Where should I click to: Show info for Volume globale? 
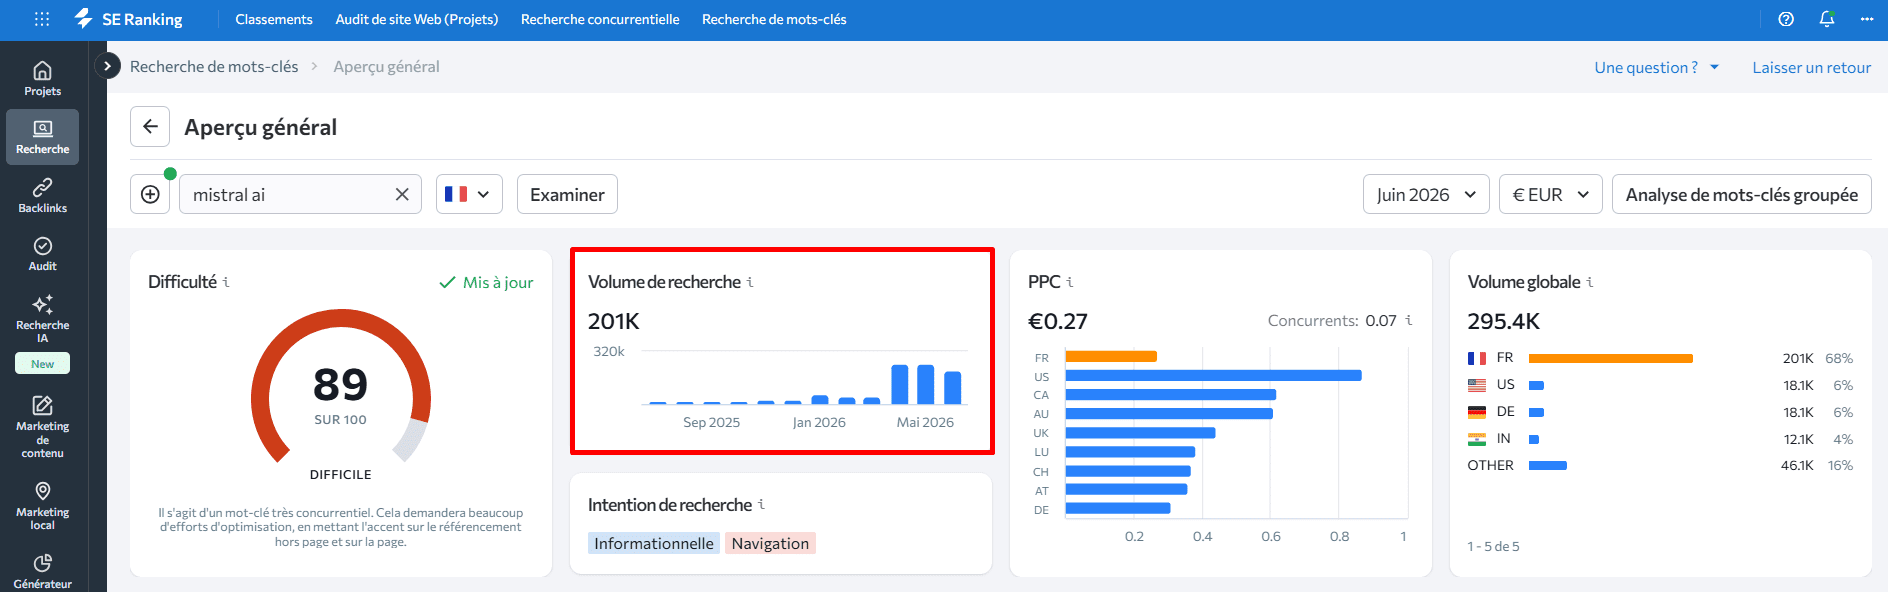[x=1590, y=282]
